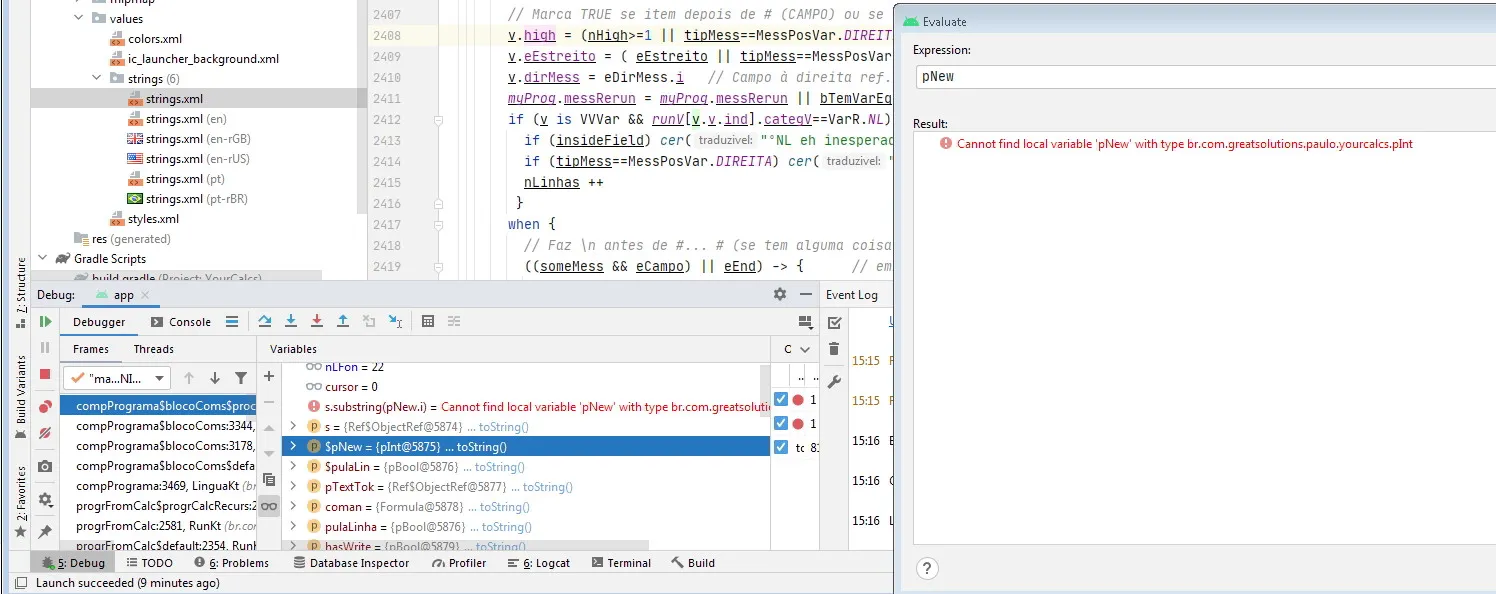Add a new watch with the plus icon
This screenshot has height=594, width=1496.
click(268, 376)
